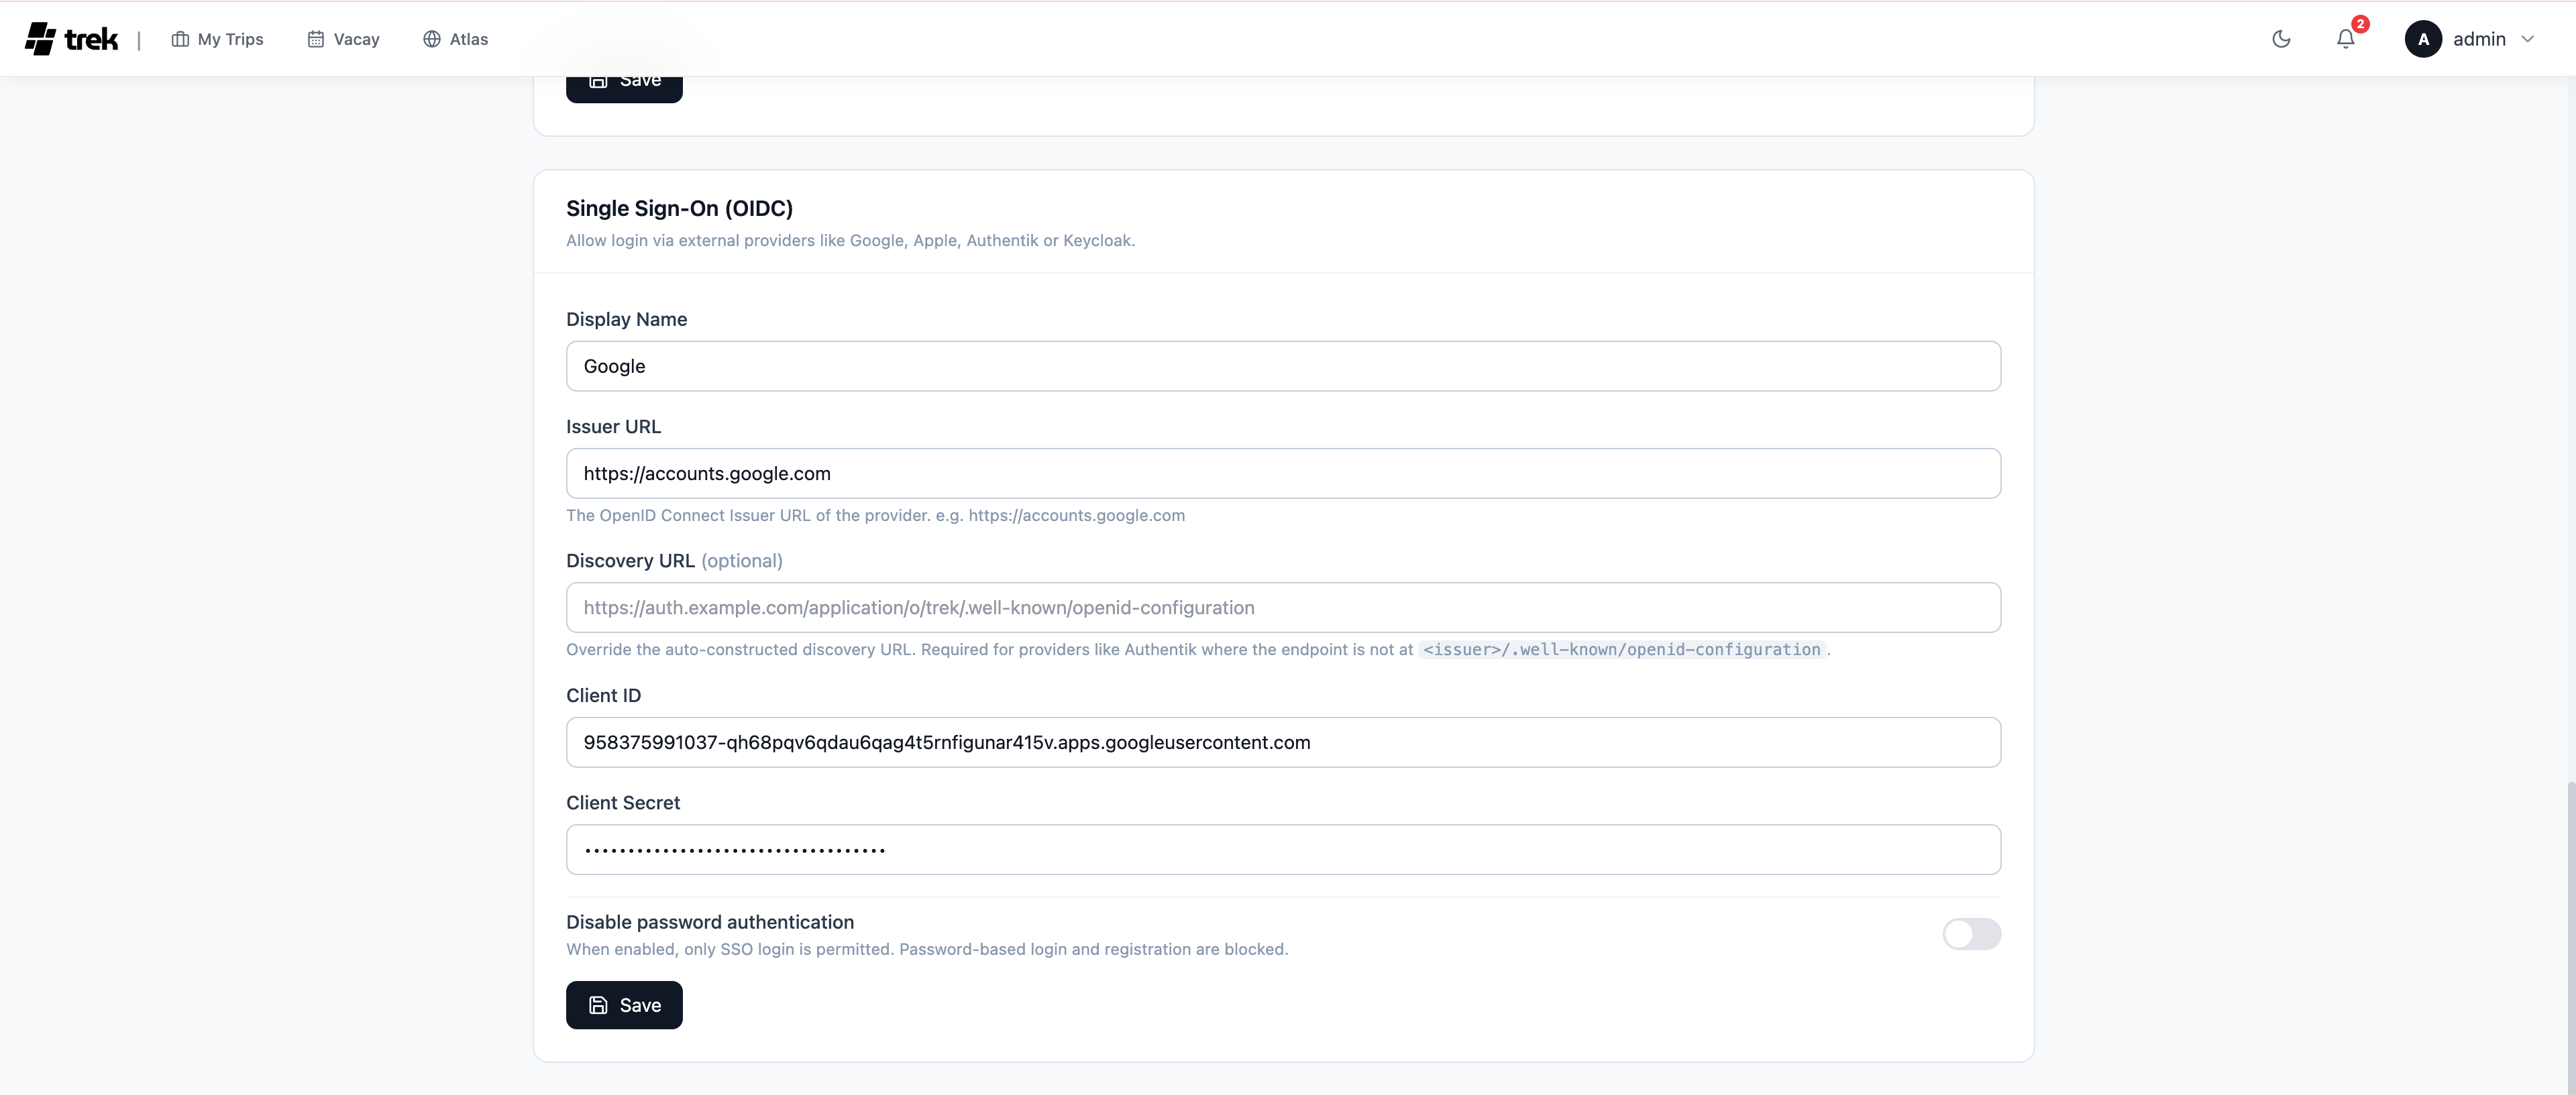Open Atlas via the globe icon
This screenshot has width=2576, height=1095.
(x=432, y=39)
